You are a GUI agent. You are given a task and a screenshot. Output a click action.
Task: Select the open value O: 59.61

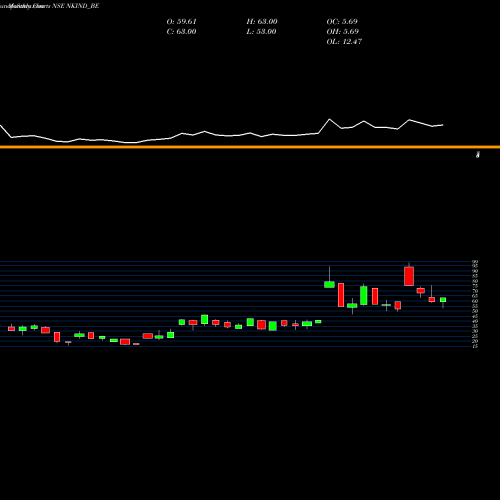click(x=181, y=22)
